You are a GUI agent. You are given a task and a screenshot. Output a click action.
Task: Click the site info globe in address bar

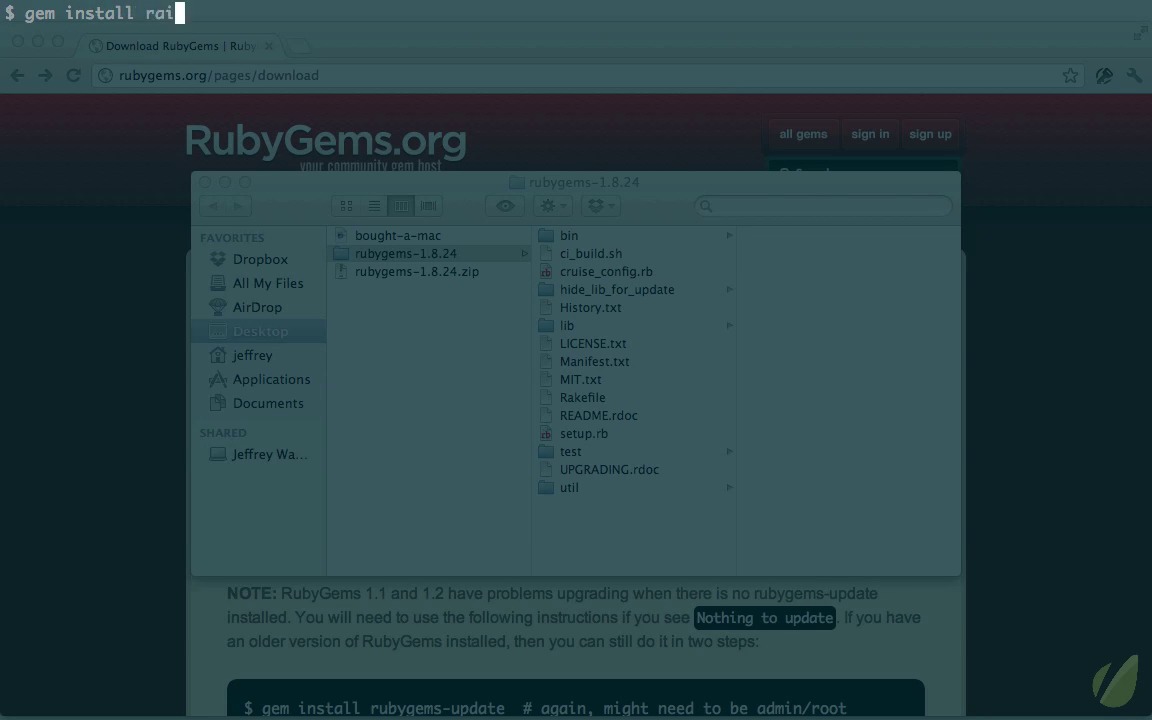[105, 76]
